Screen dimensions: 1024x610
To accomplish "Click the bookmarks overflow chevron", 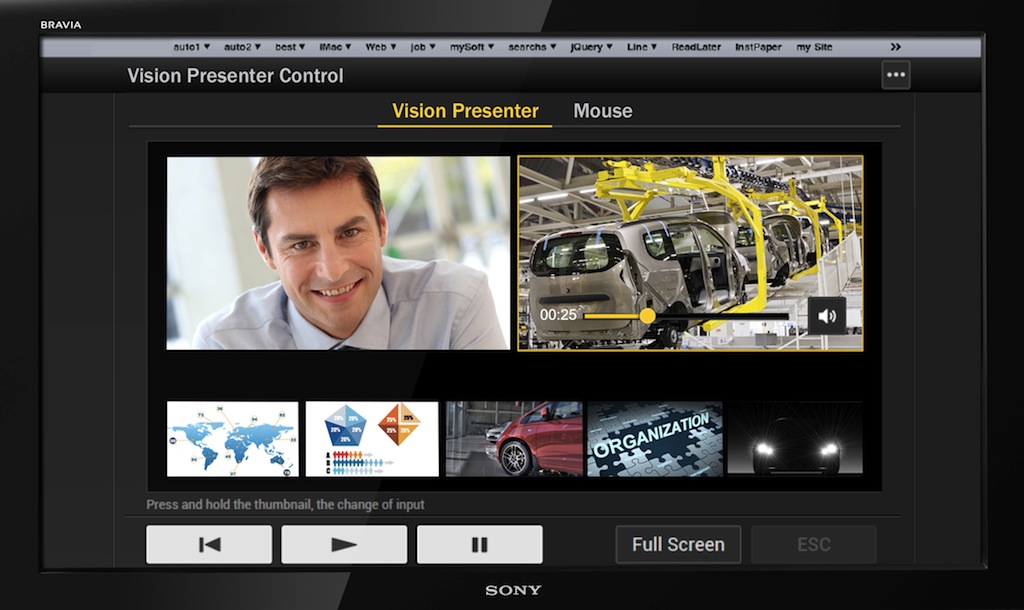I will pos(895,47).
